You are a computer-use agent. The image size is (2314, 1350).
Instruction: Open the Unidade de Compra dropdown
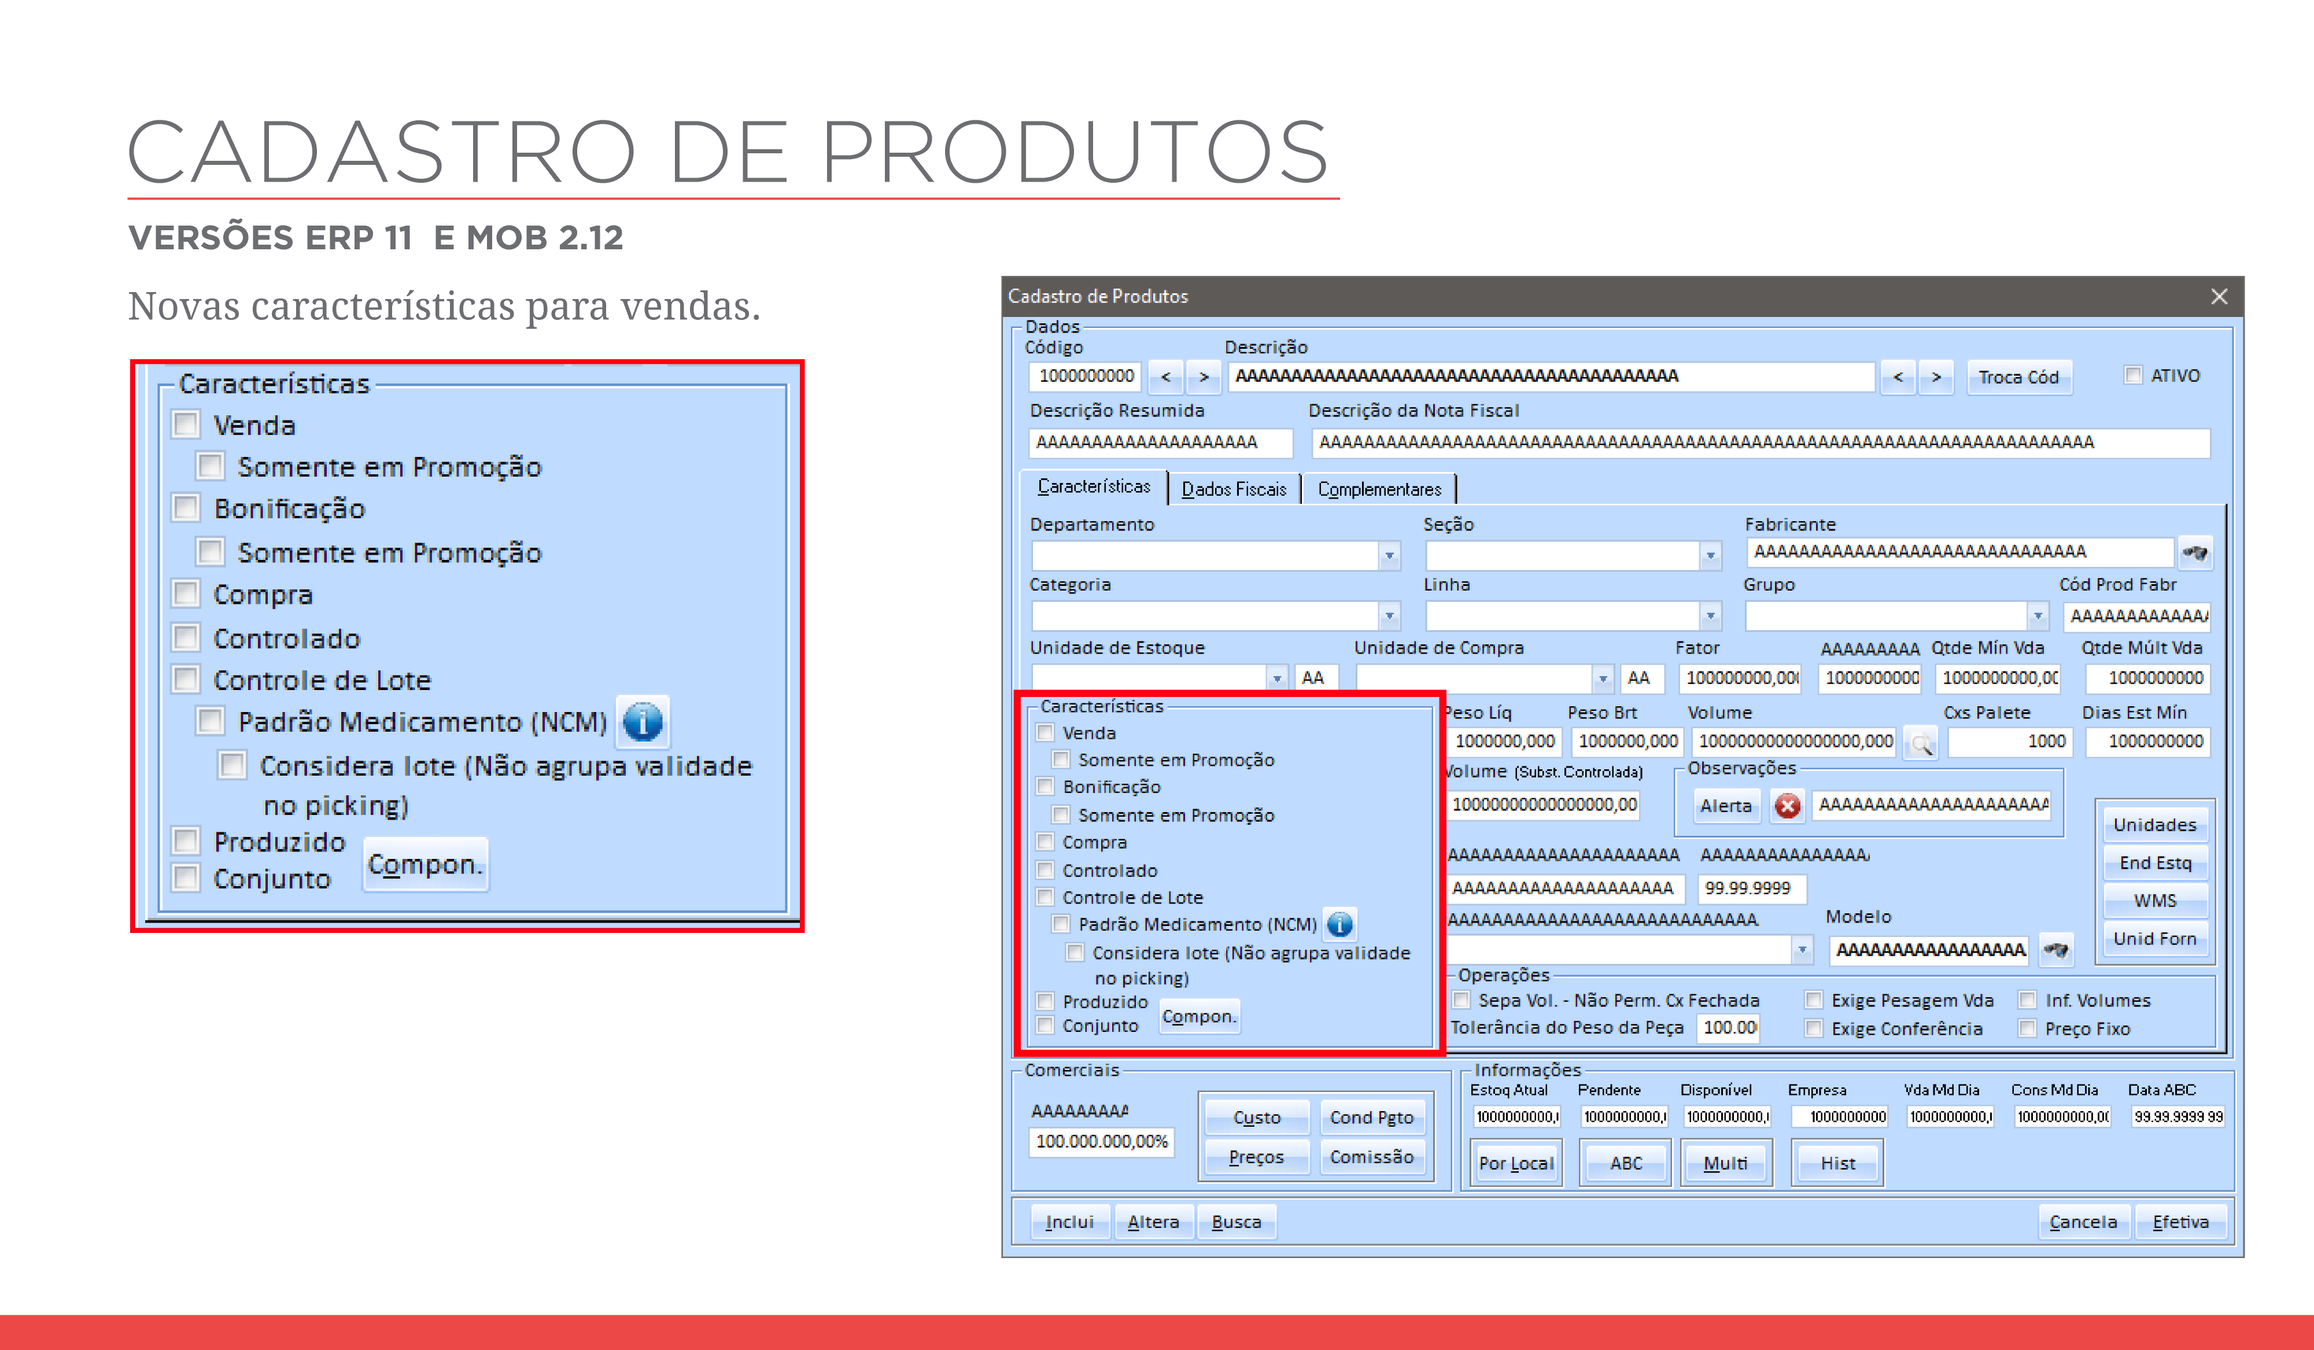(x=1602, y=678)
